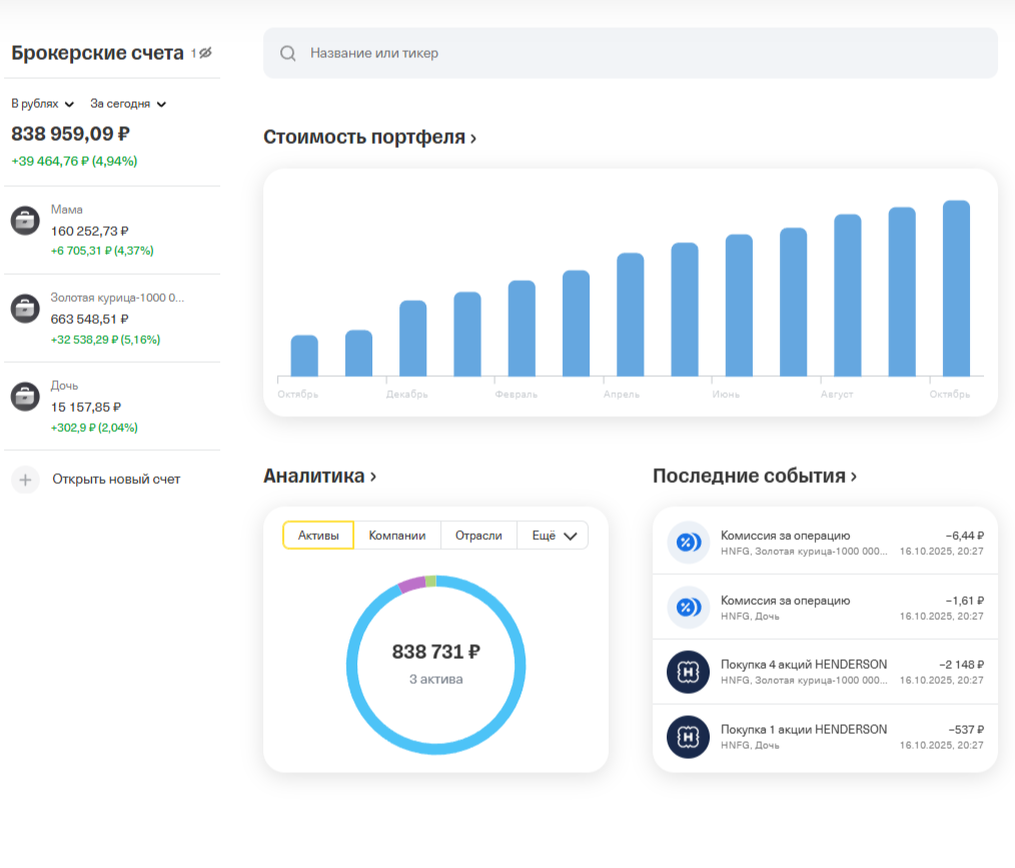Click total value 838 959,09 ₽
This screenshot has height=868, width=1015.
pos(71,133)
